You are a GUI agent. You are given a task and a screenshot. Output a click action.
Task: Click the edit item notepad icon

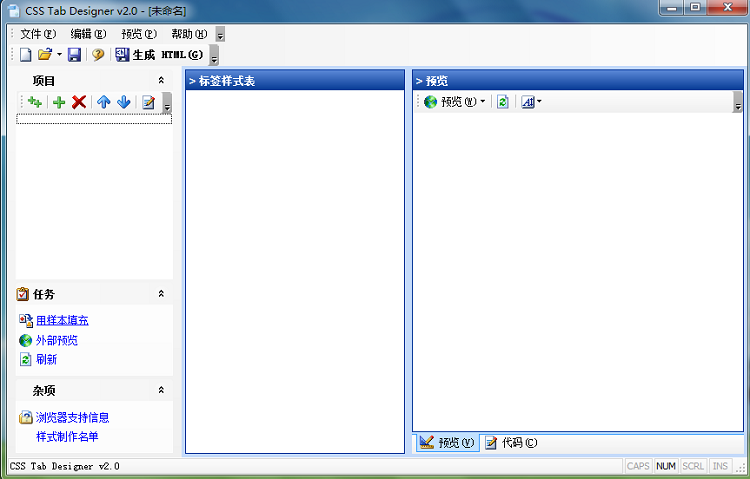[148, 102]
